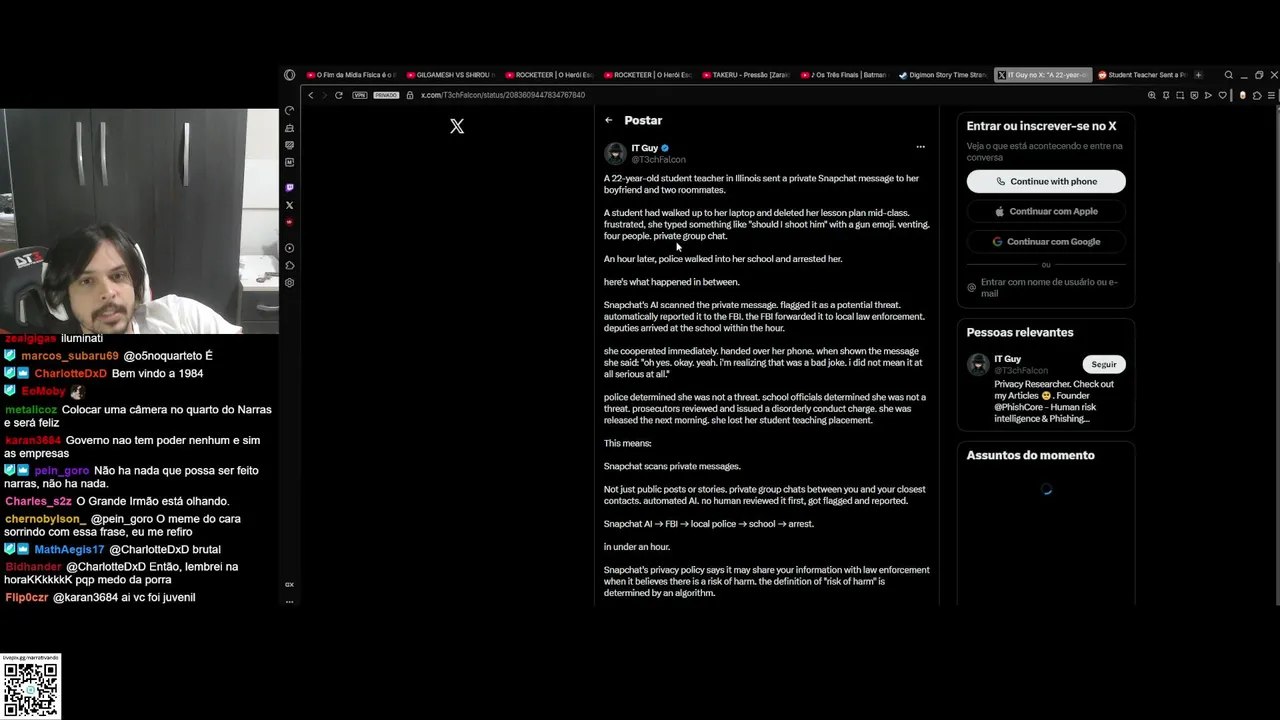Reload the current X page
Screen dimensions: 1280x720
pos(339,95)
